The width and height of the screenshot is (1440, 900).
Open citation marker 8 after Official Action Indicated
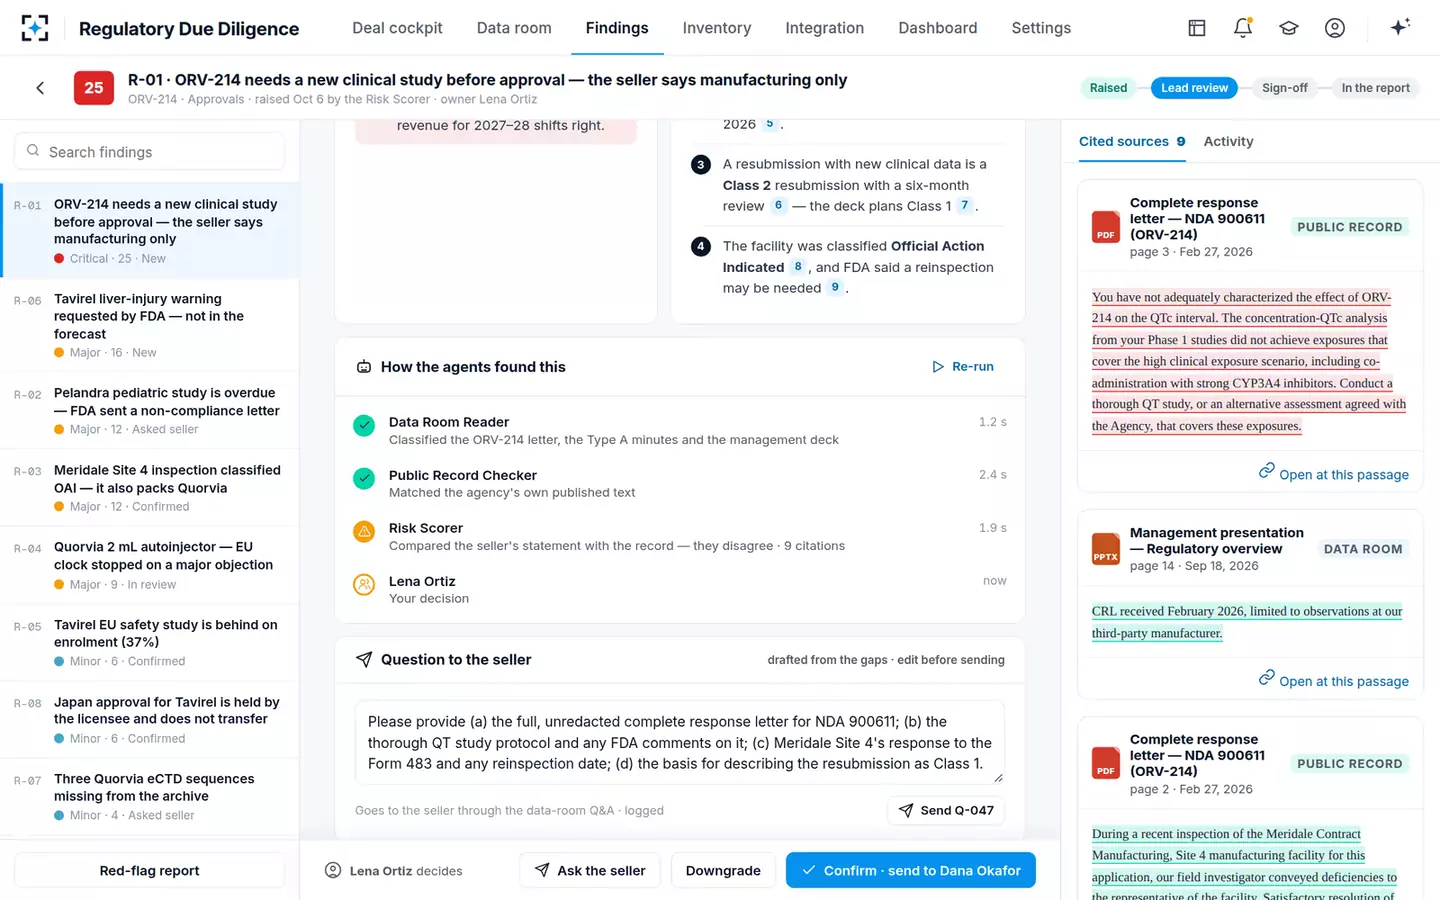797,267
